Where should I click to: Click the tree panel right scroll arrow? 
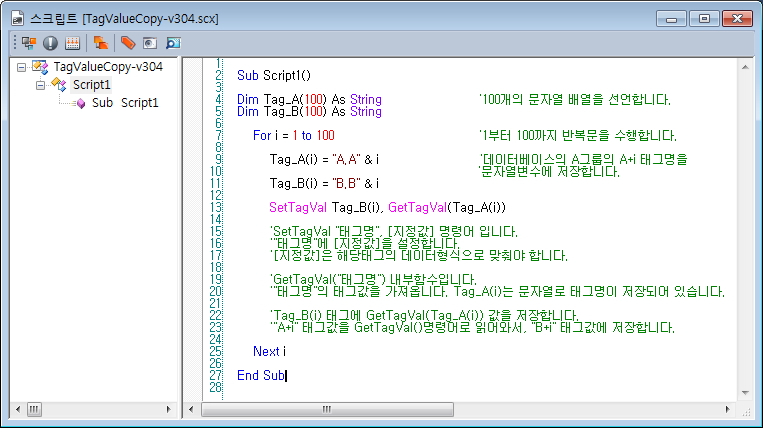point(169,410)
